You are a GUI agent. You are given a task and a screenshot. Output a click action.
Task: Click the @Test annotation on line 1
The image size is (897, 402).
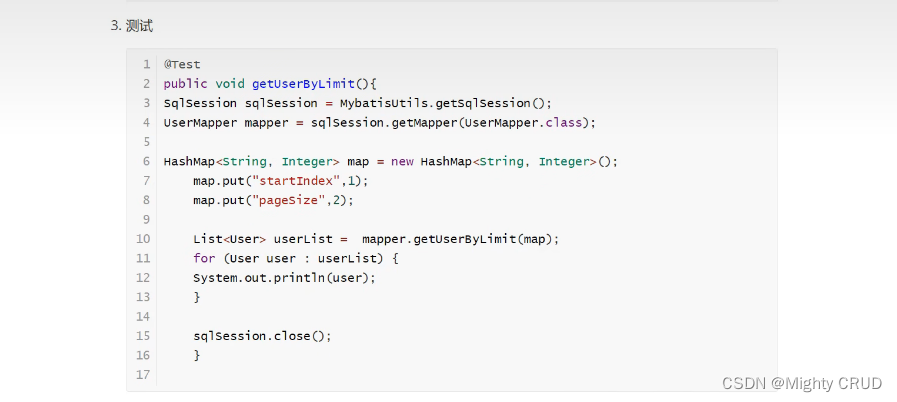pyautogui.click(x=182, y=64)
